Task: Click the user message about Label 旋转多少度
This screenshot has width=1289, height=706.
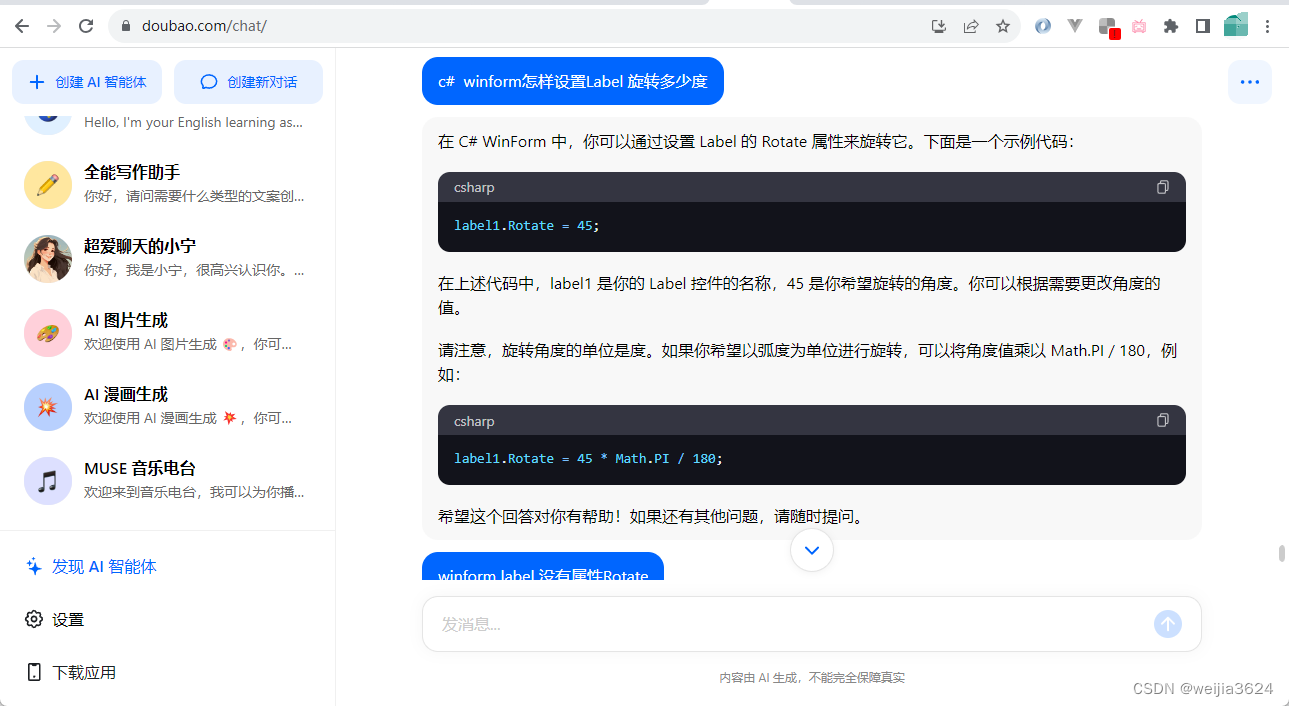Action: tap(573, 81)
